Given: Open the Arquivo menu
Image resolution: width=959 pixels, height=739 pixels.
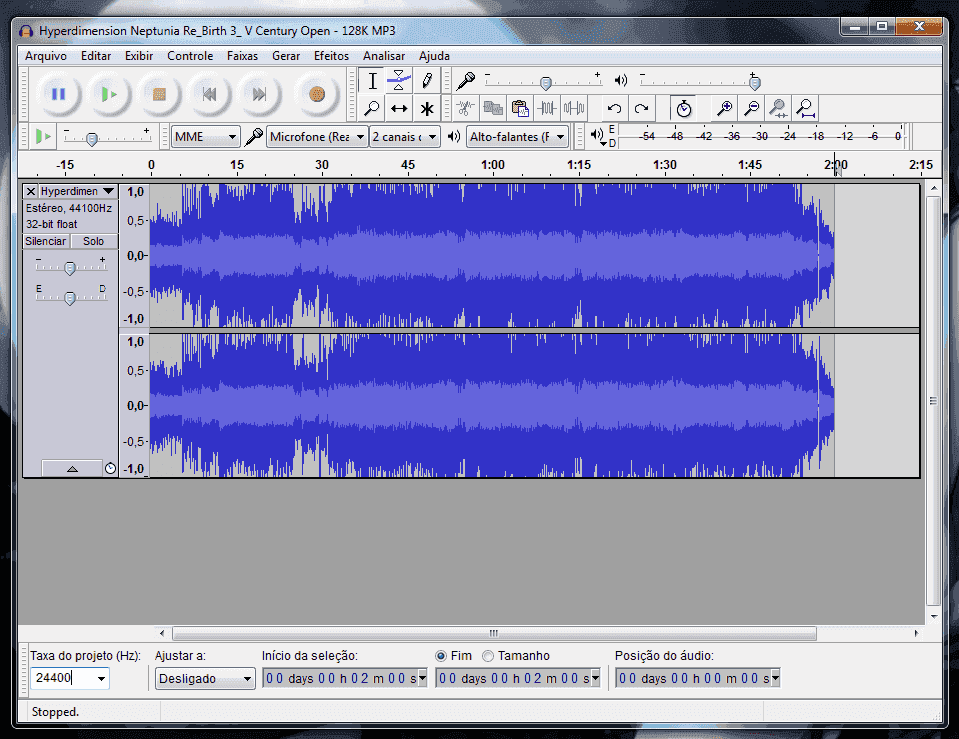Looking at the screenshot, I should point(46,56).
